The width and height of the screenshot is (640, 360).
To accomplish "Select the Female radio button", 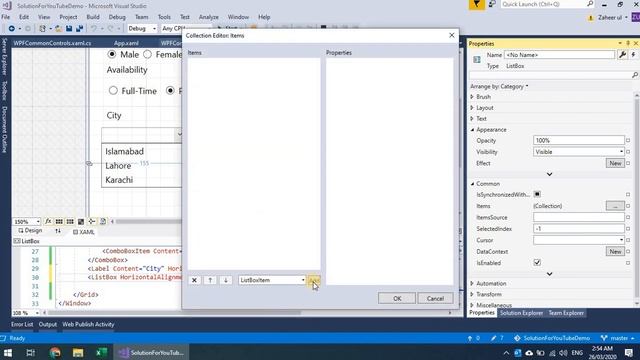I will click(147, 54).
